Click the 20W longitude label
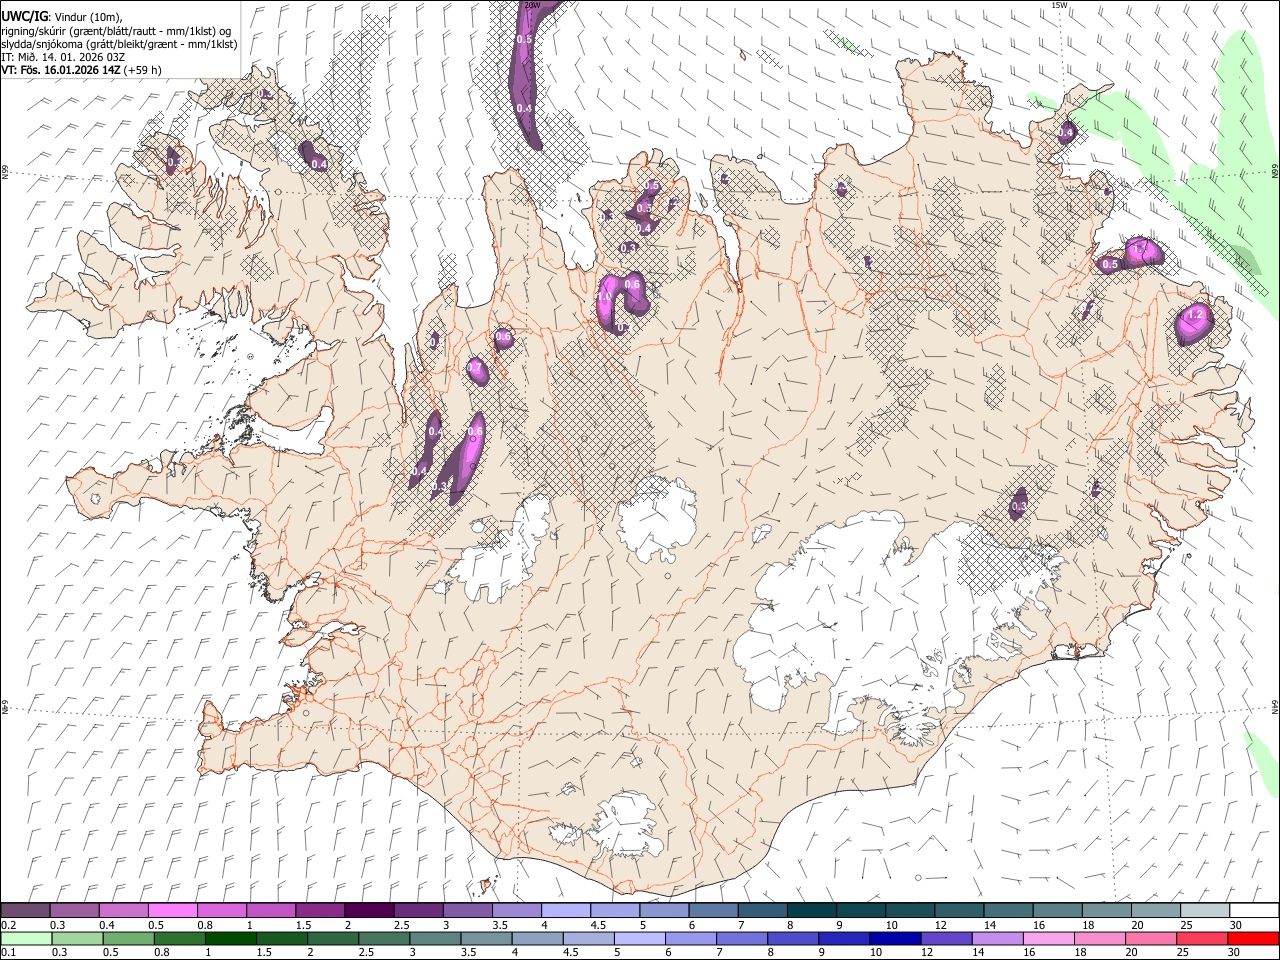The image size is (1280, 960). pos(532,5)
